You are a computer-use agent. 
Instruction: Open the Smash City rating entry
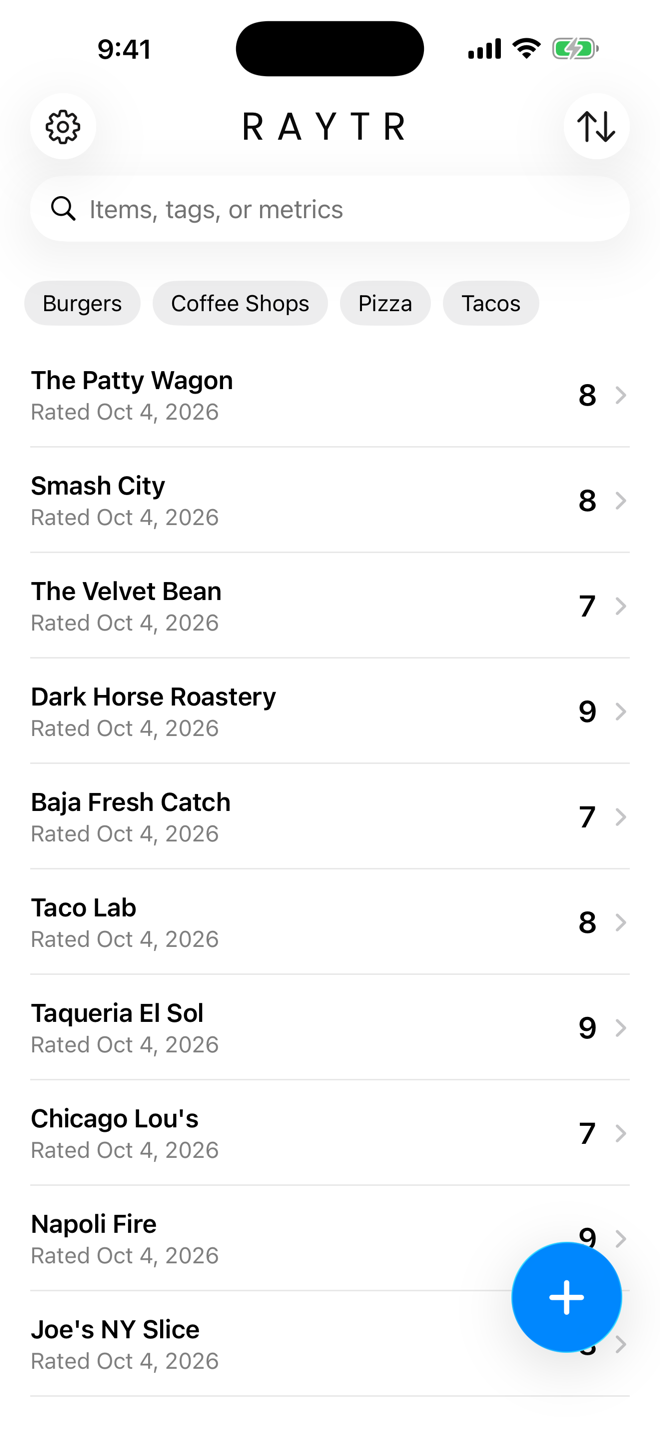click(330, 500)
